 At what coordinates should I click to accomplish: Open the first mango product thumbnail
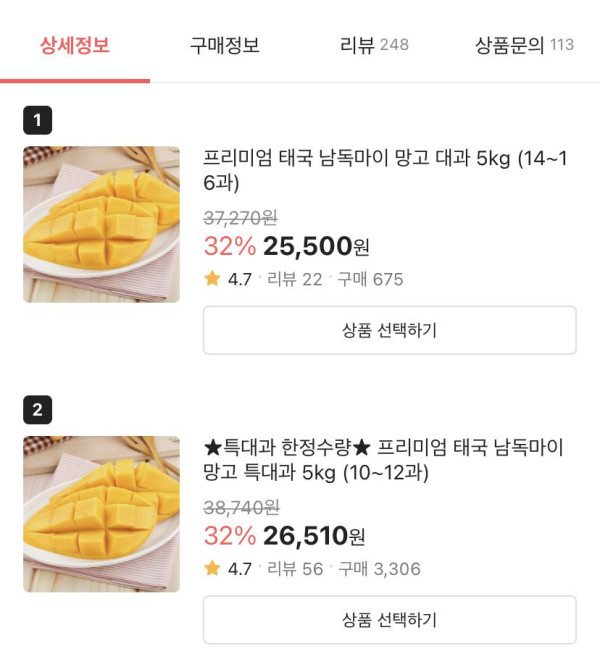101,225
